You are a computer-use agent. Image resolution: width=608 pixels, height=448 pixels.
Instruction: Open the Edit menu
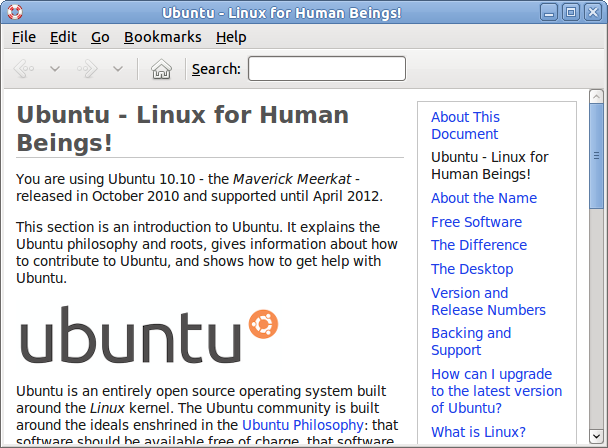(x=63, y=37)
